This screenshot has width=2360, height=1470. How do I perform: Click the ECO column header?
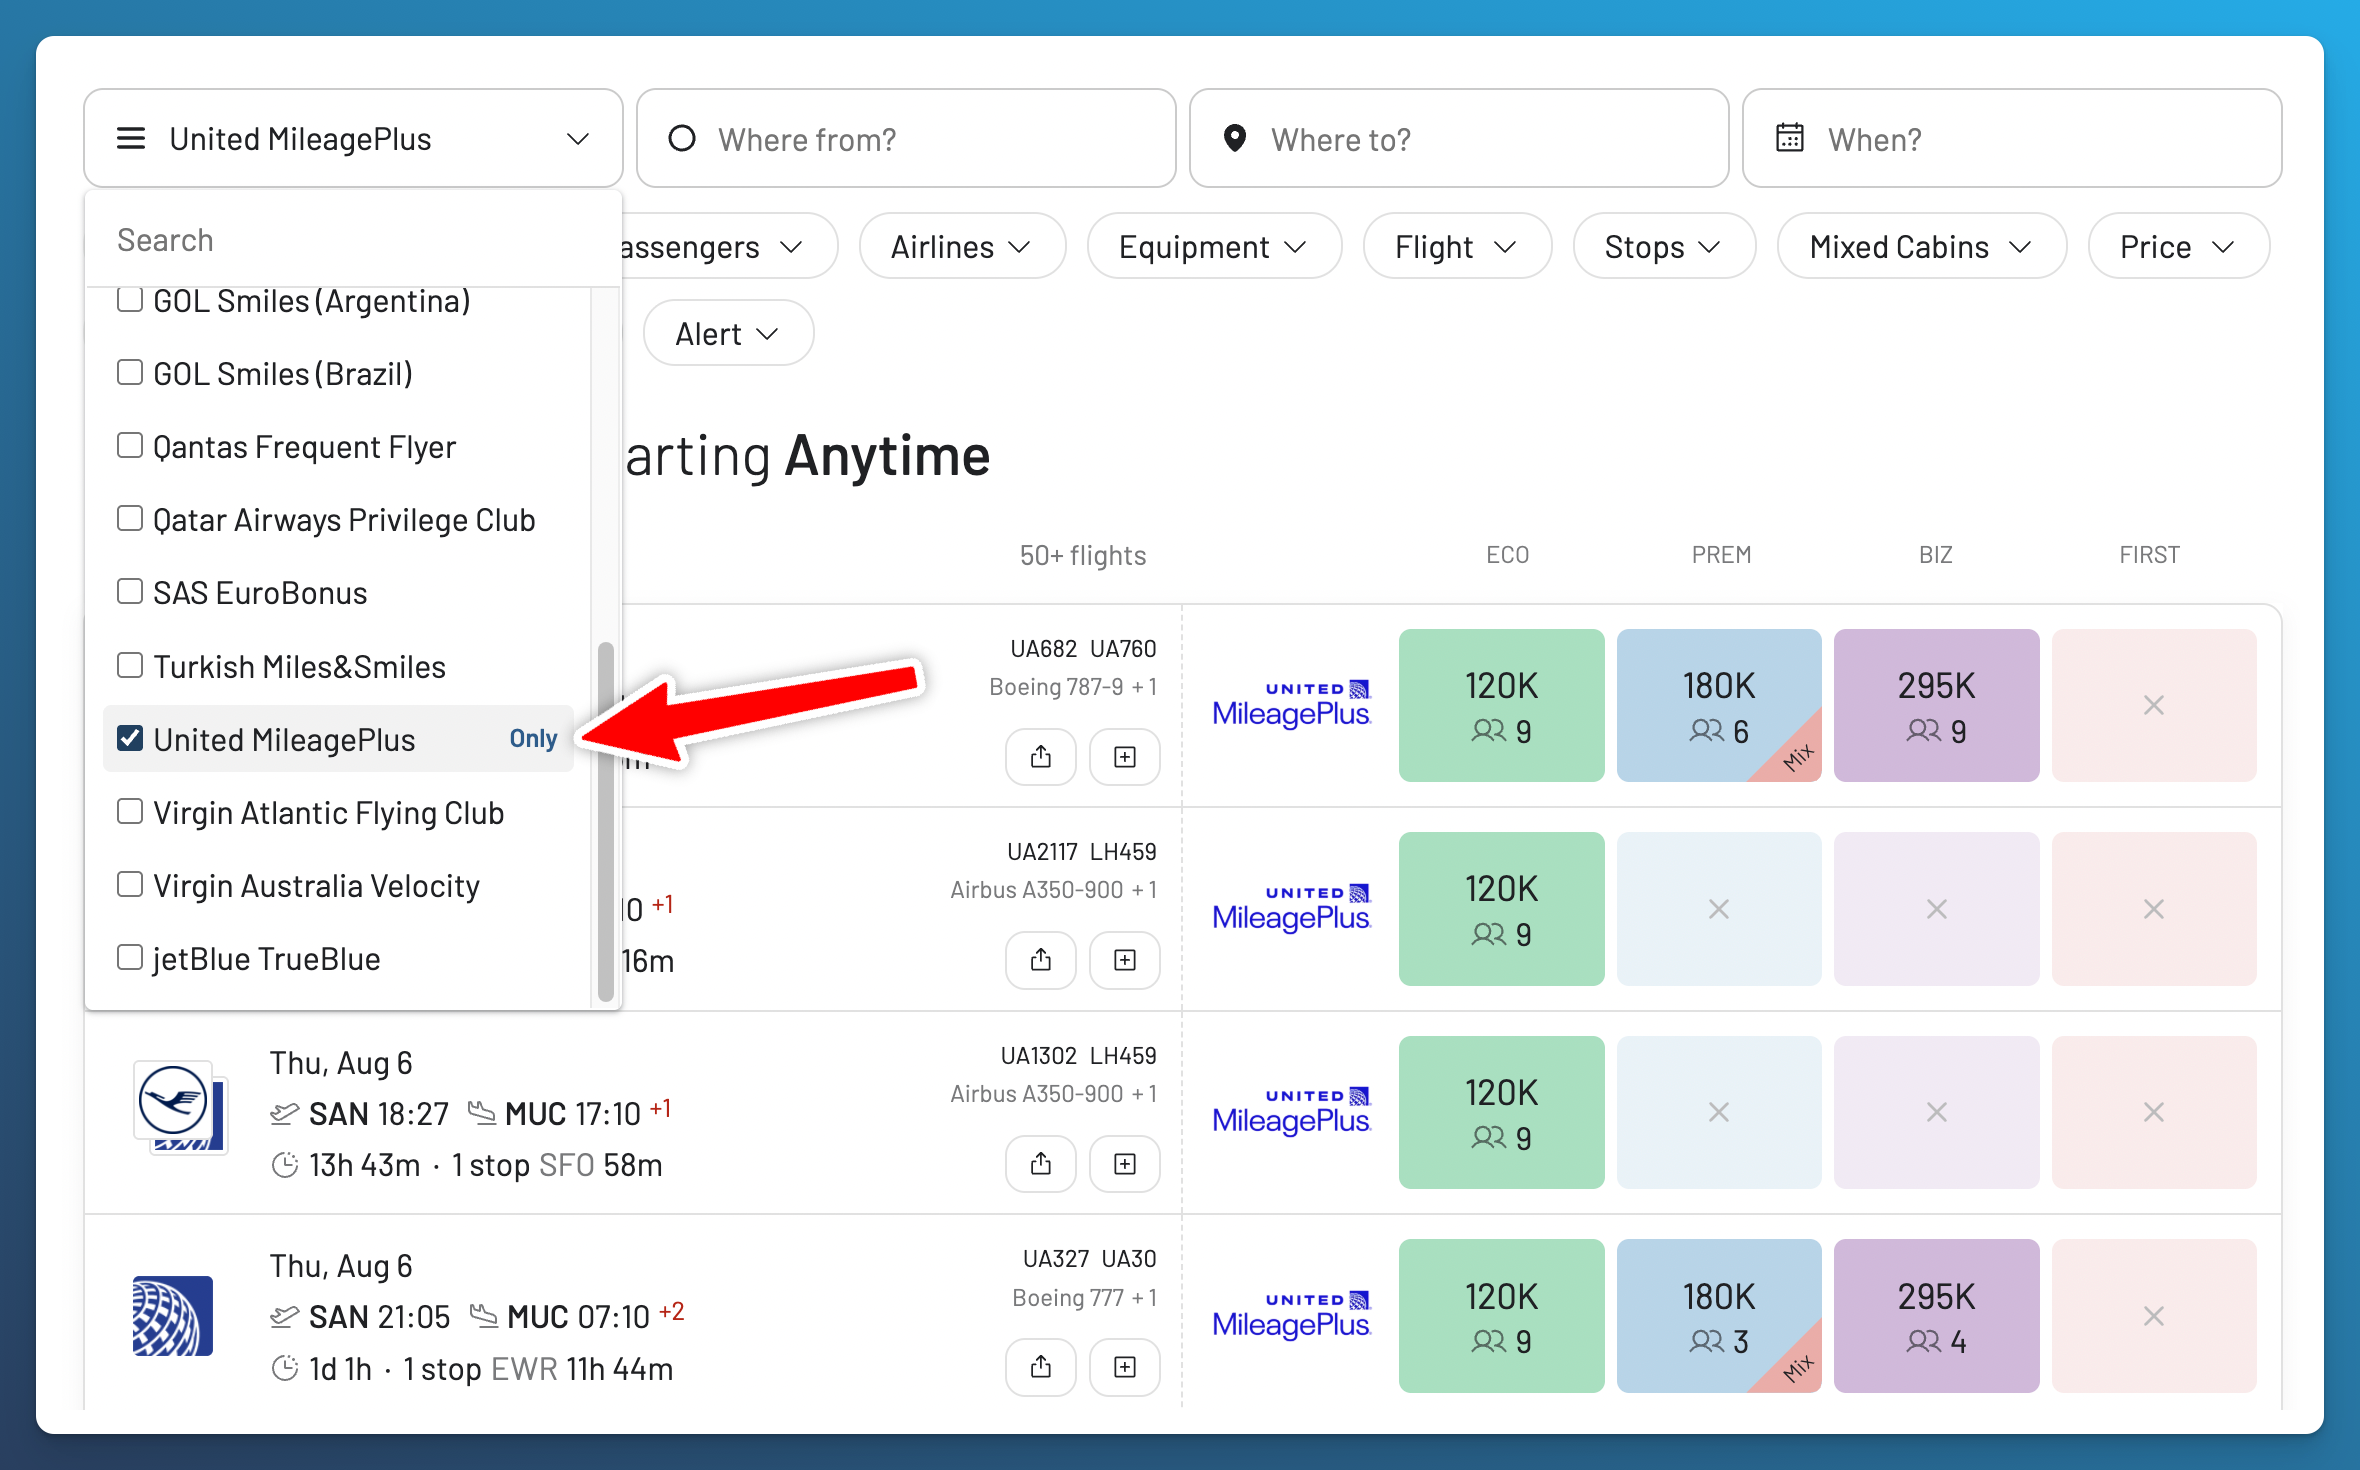coord(1507,555)
